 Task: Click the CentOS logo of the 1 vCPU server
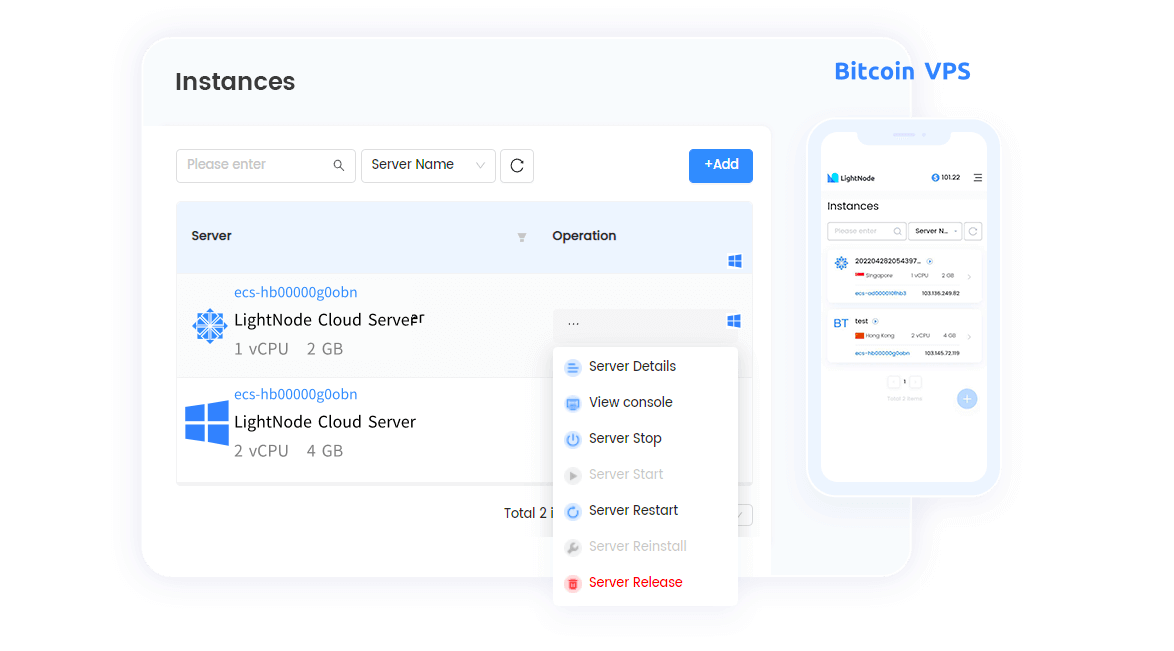209,326
